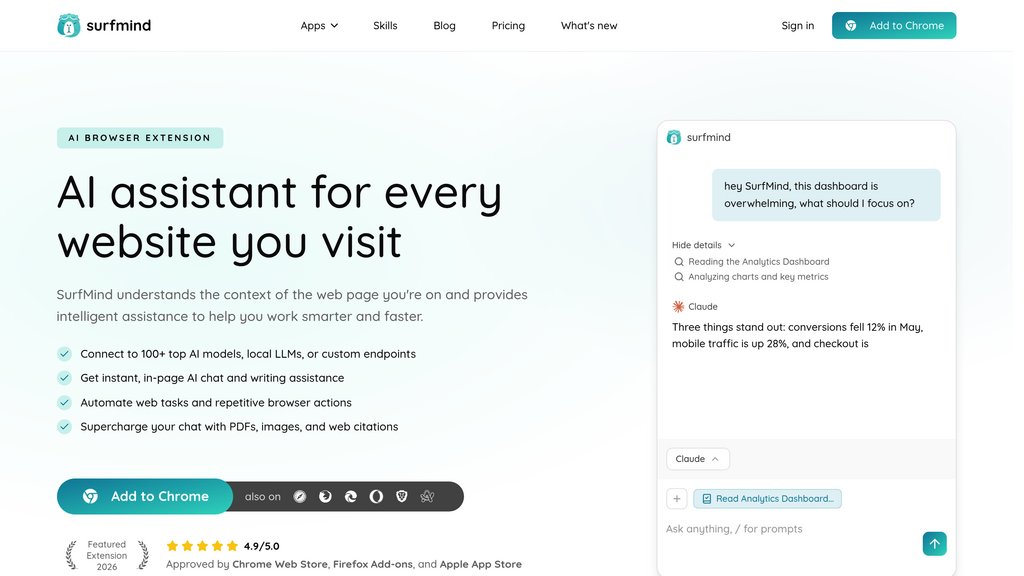
Task: Click the Analyzing charts and key metrics step
Action: pyautogui.click(x=751, y=277)
